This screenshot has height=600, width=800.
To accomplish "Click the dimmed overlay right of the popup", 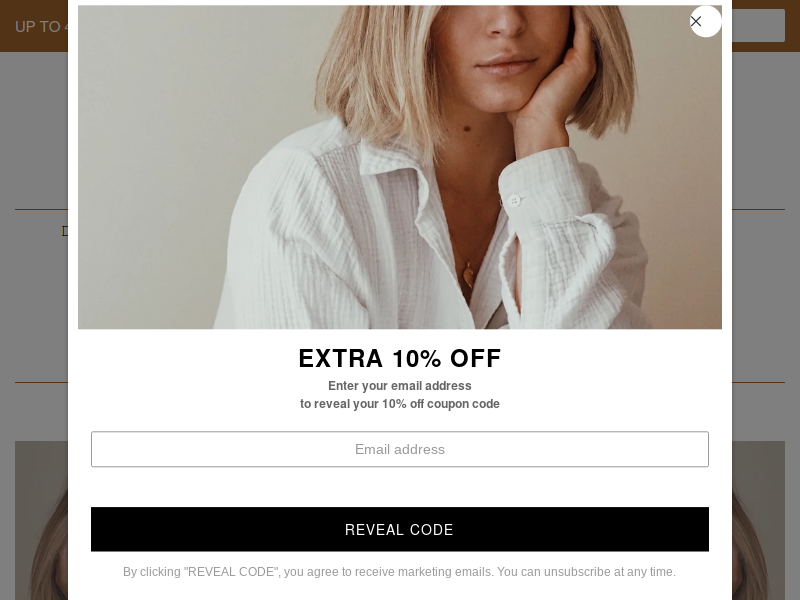I will (x=766, y=306).
